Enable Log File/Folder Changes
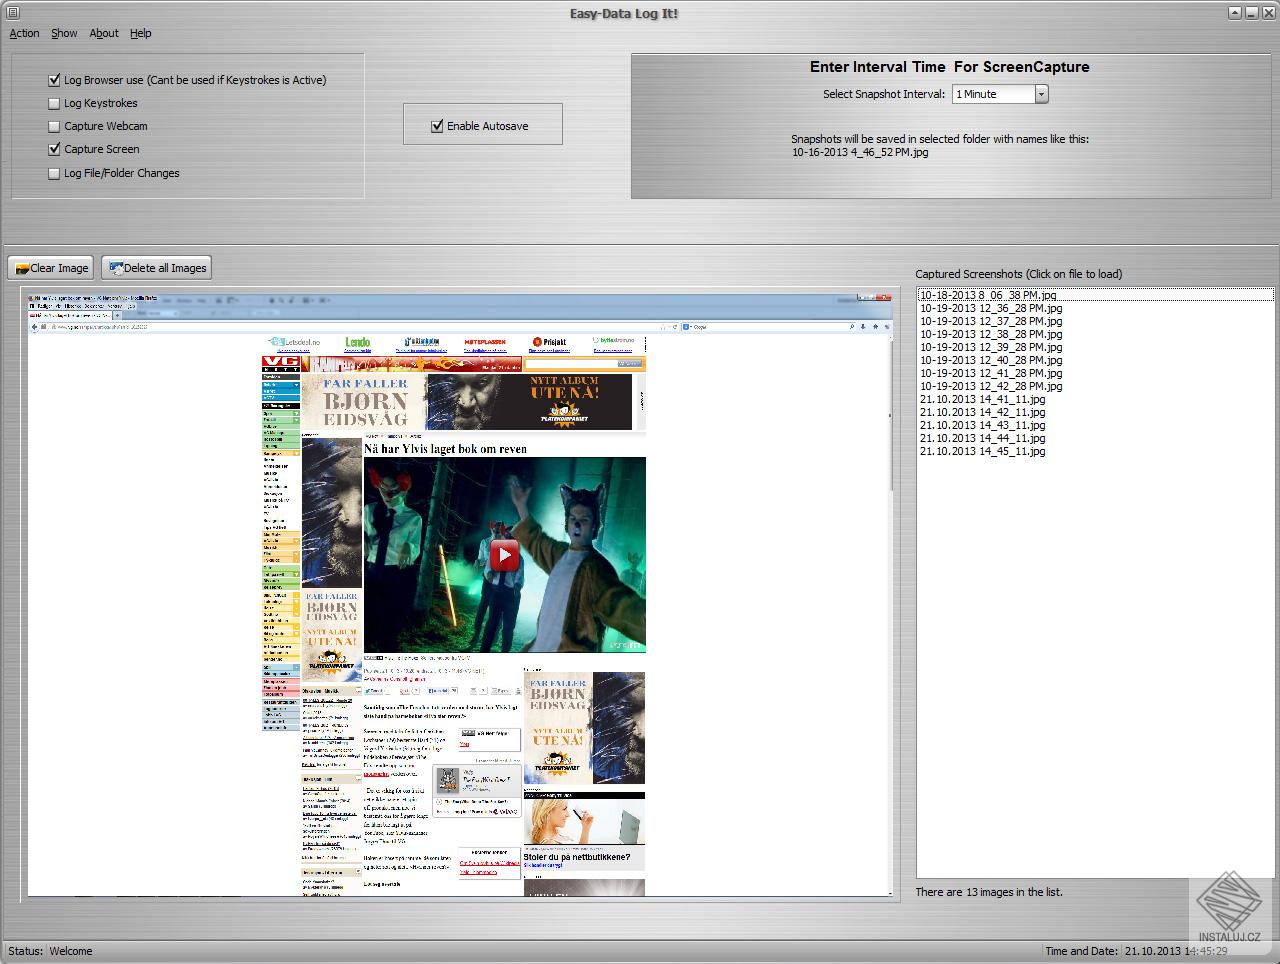This screenshot has height=964, width=1280. (54, 173)
